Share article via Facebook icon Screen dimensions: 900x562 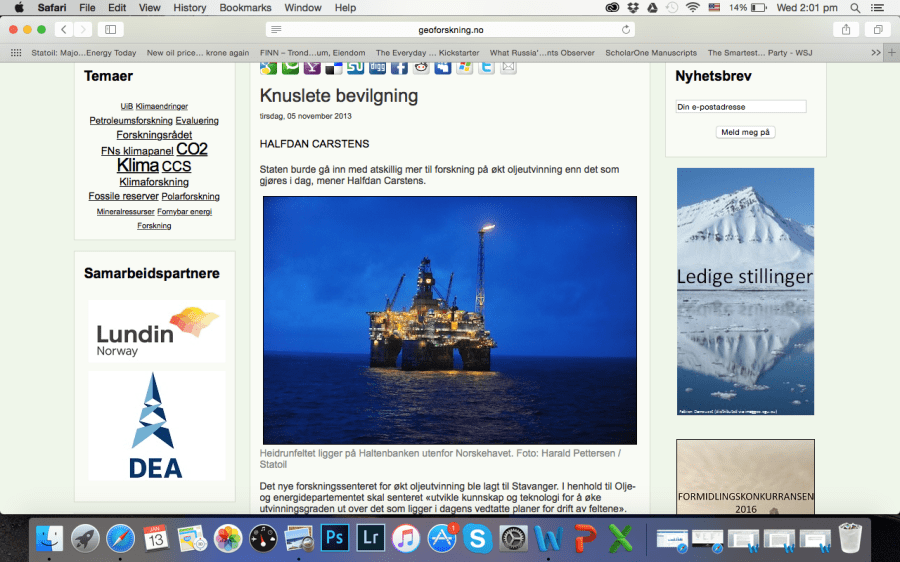click(399, 68)
